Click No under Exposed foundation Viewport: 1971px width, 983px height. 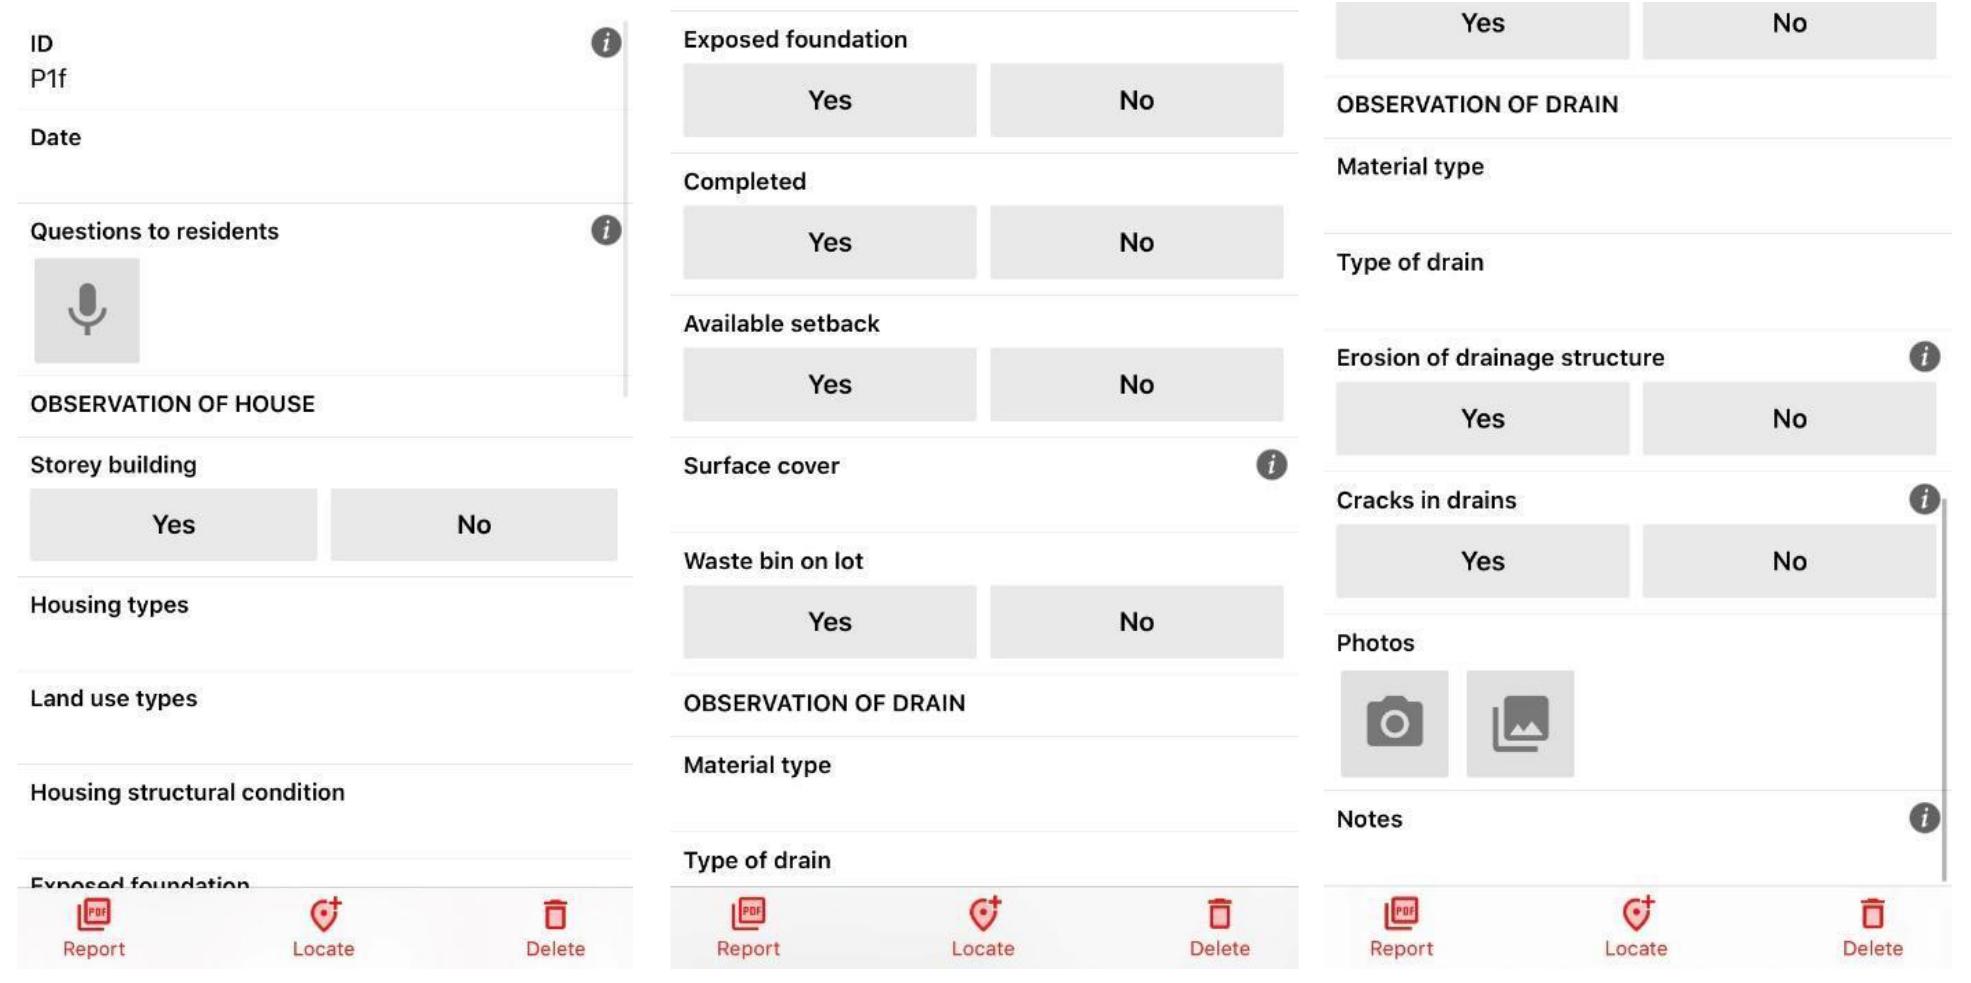pyautogui.click(x=1137, y=99)
